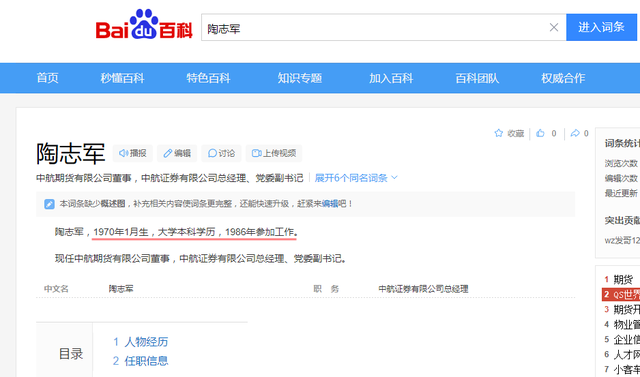
Task: Open the 知识专题 nav item
Action: (300, 78)
